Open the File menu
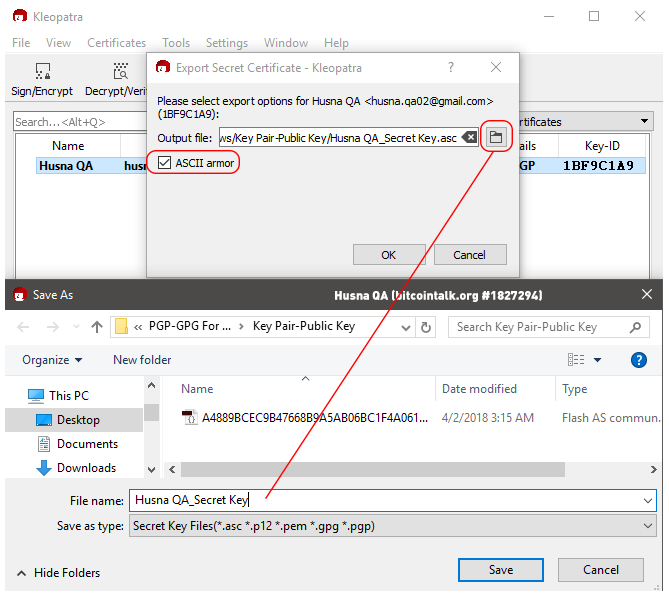 [21, 43]
